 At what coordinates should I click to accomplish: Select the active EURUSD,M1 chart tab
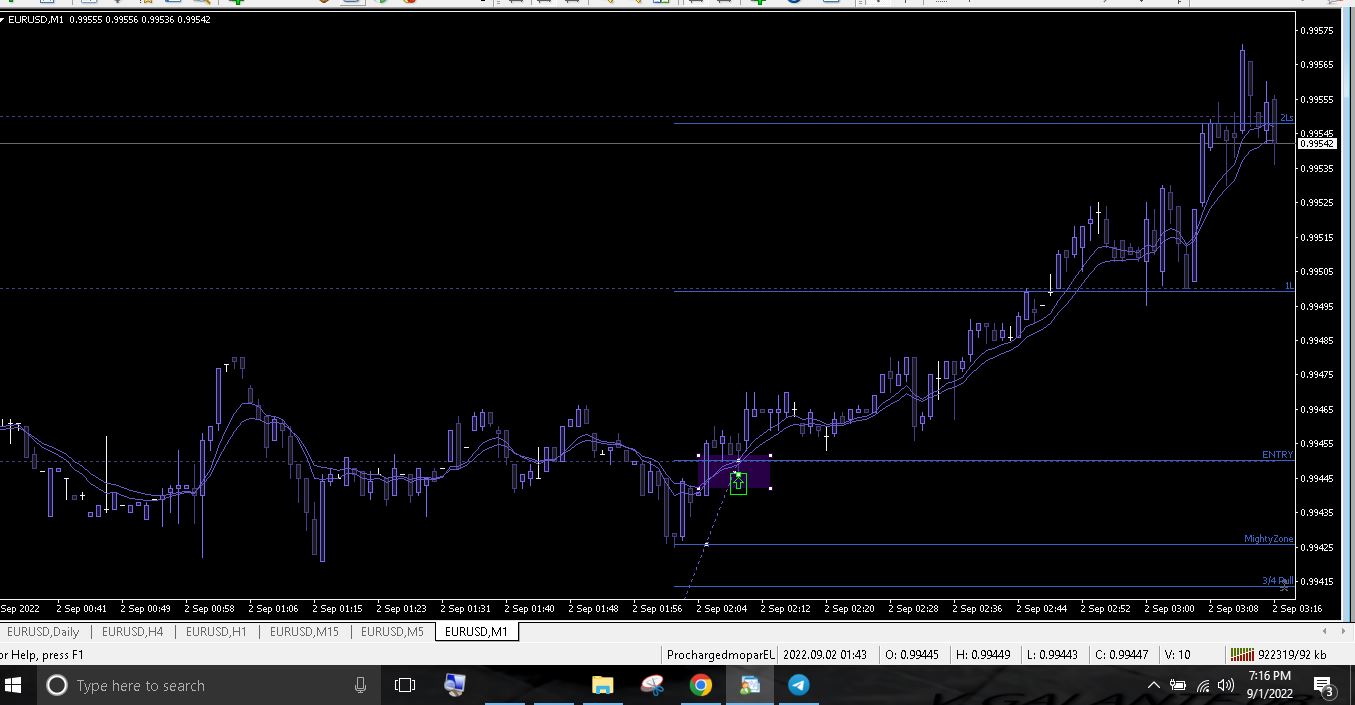pos(477,632)
